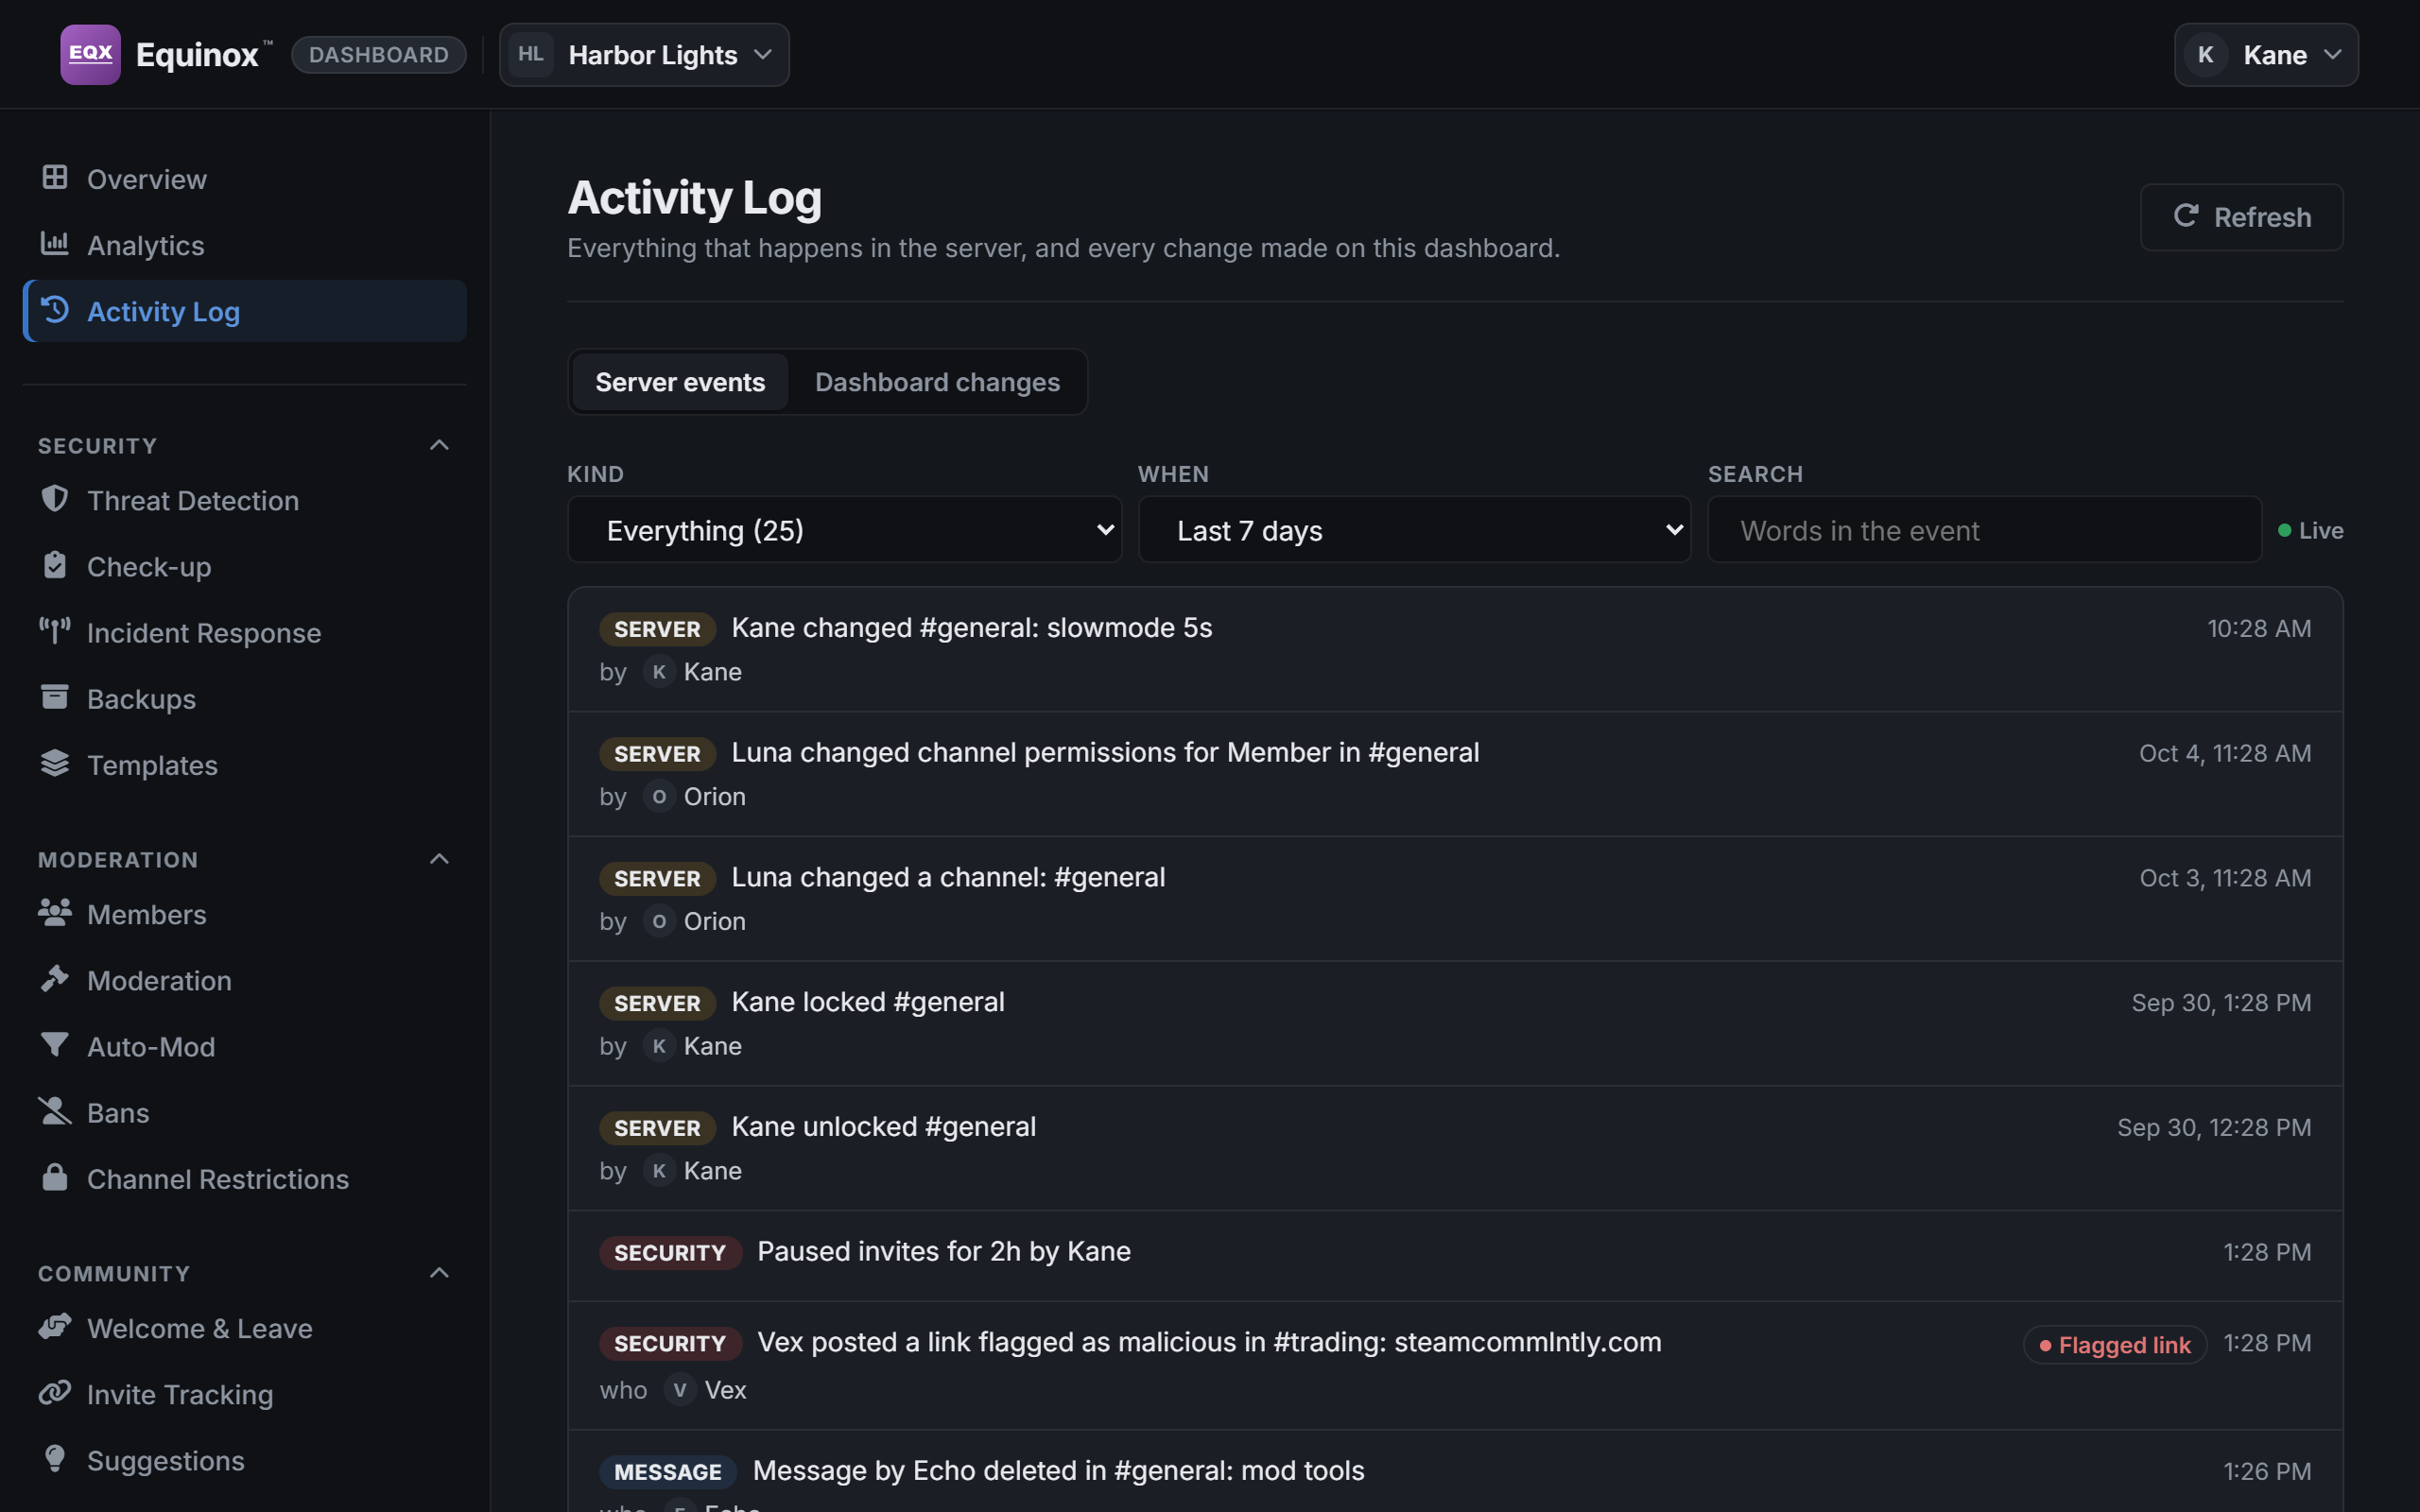Collapse the Community sidebar section
The image size is (2420, 1512).
pyautogui.click(x=439, y=1273)
